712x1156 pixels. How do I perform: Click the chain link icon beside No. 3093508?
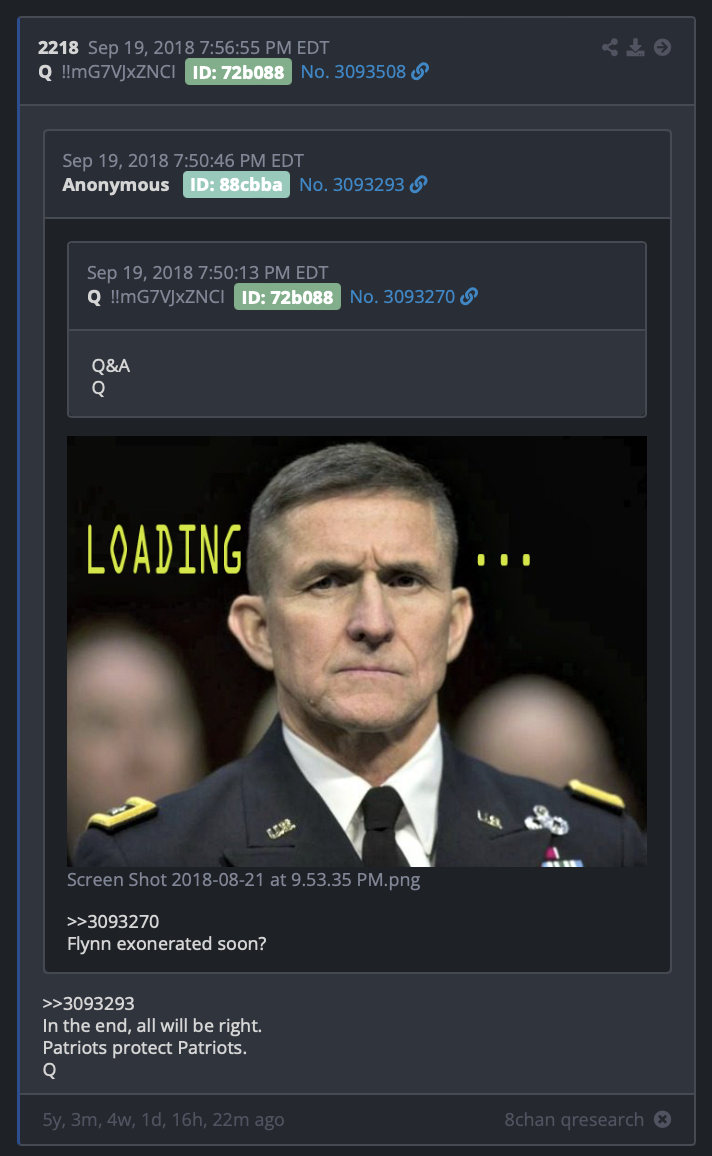point(420,72)
